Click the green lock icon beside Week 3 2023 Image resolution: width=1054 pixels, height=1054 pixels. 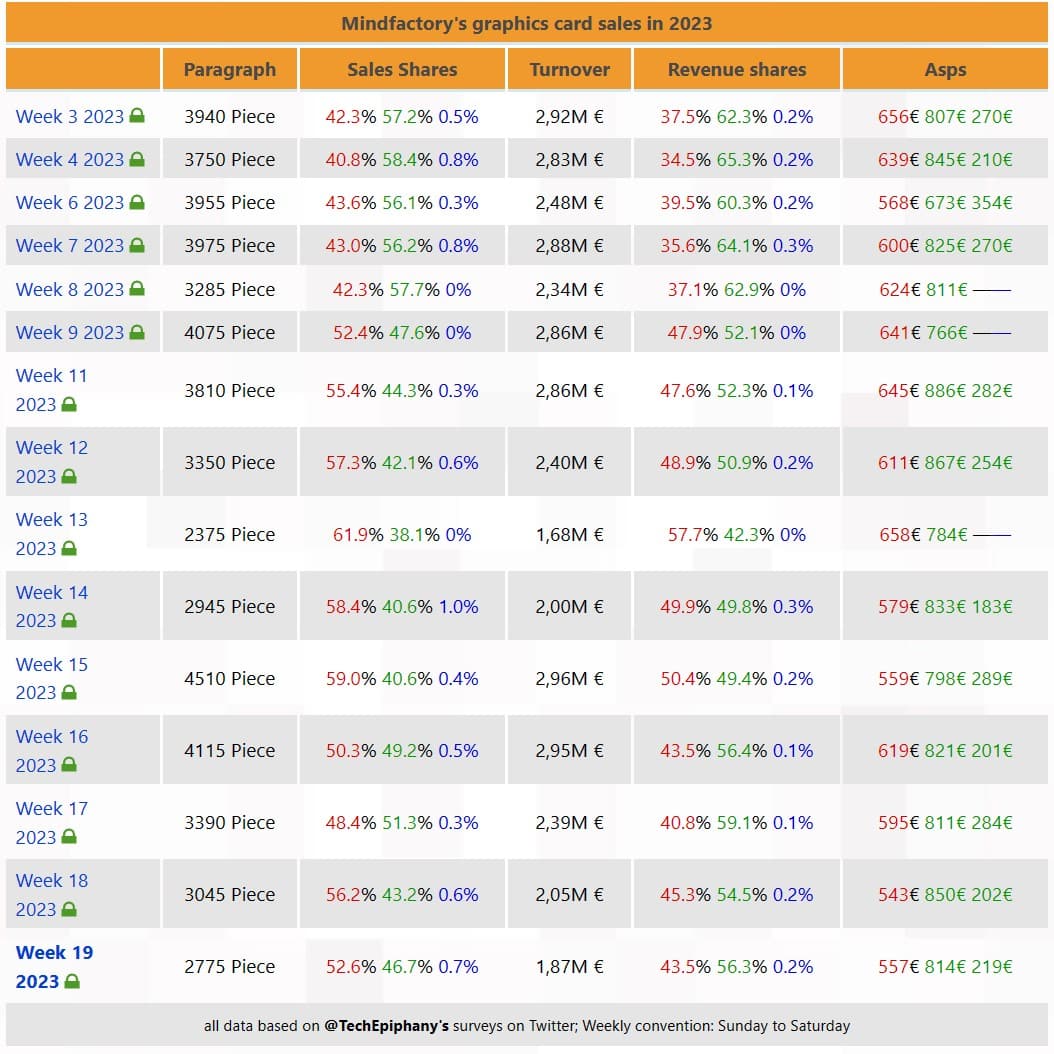pos(137,116)
